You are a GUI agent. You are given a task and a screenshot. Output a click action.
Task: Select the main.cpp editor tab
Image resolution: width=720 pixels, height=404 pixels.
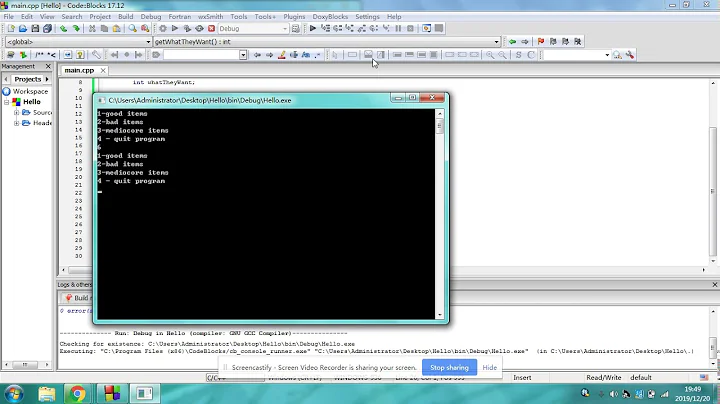79,70
